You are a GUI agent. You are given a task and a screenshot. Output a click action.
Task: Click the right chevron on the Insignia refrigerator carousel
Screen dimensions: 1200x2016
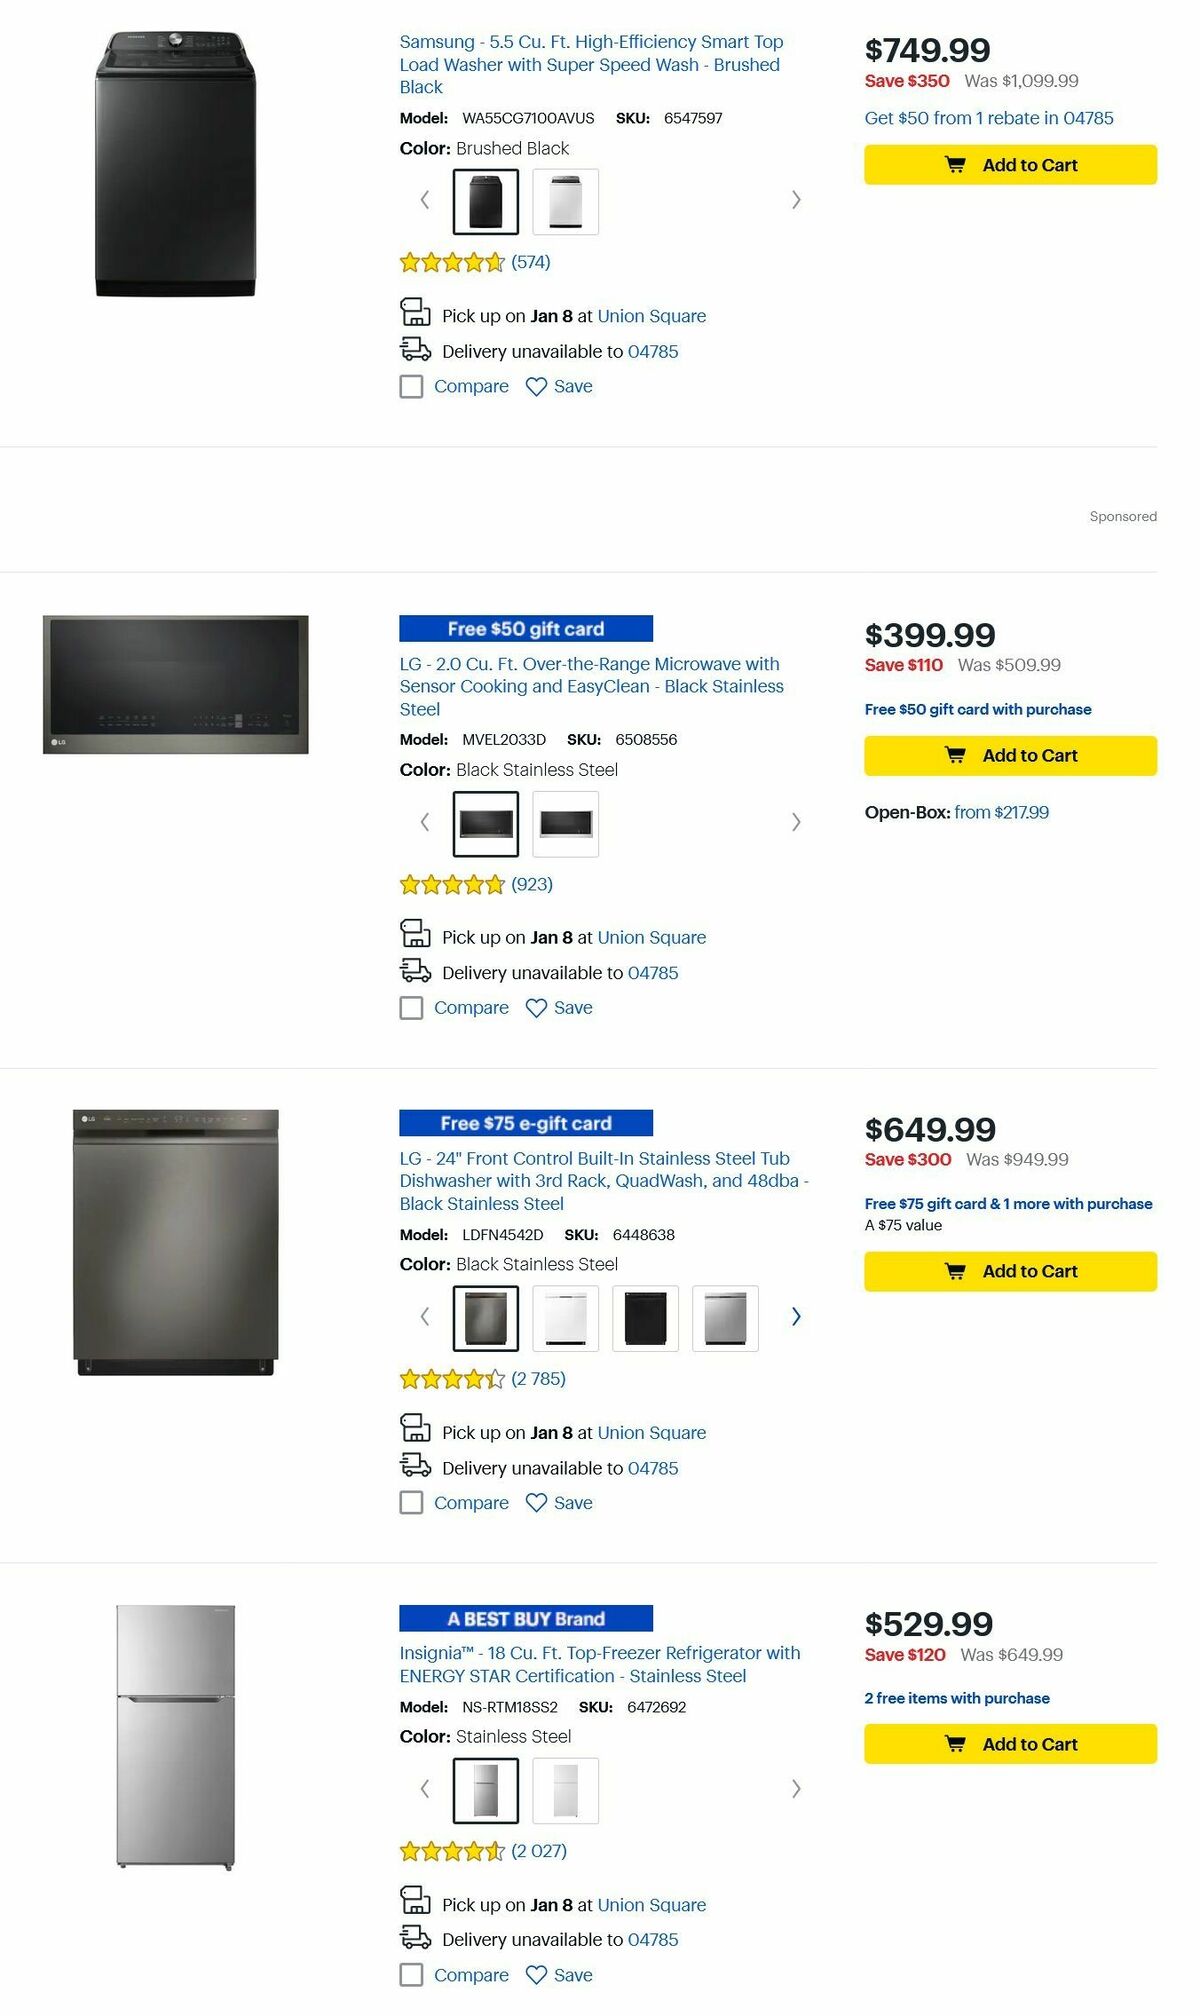(796, 1790)
